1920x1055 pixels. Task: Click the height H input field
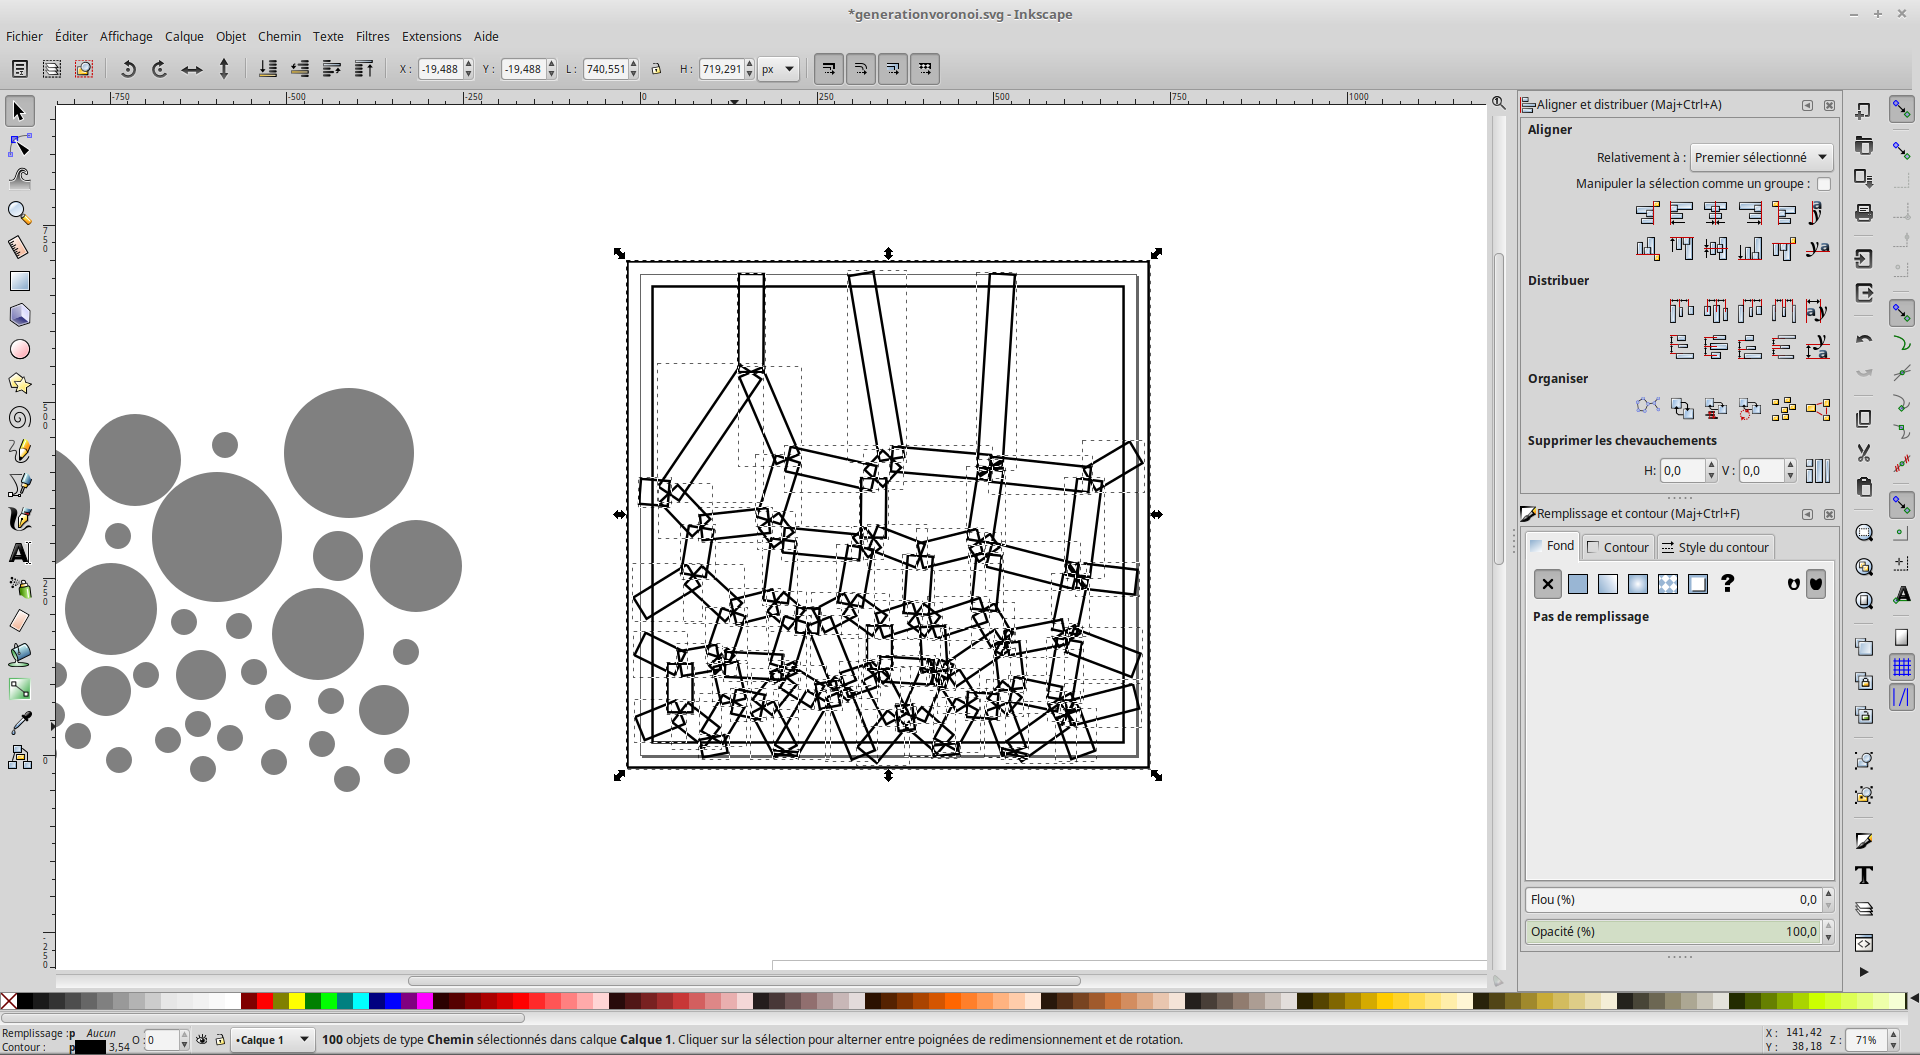721,69
